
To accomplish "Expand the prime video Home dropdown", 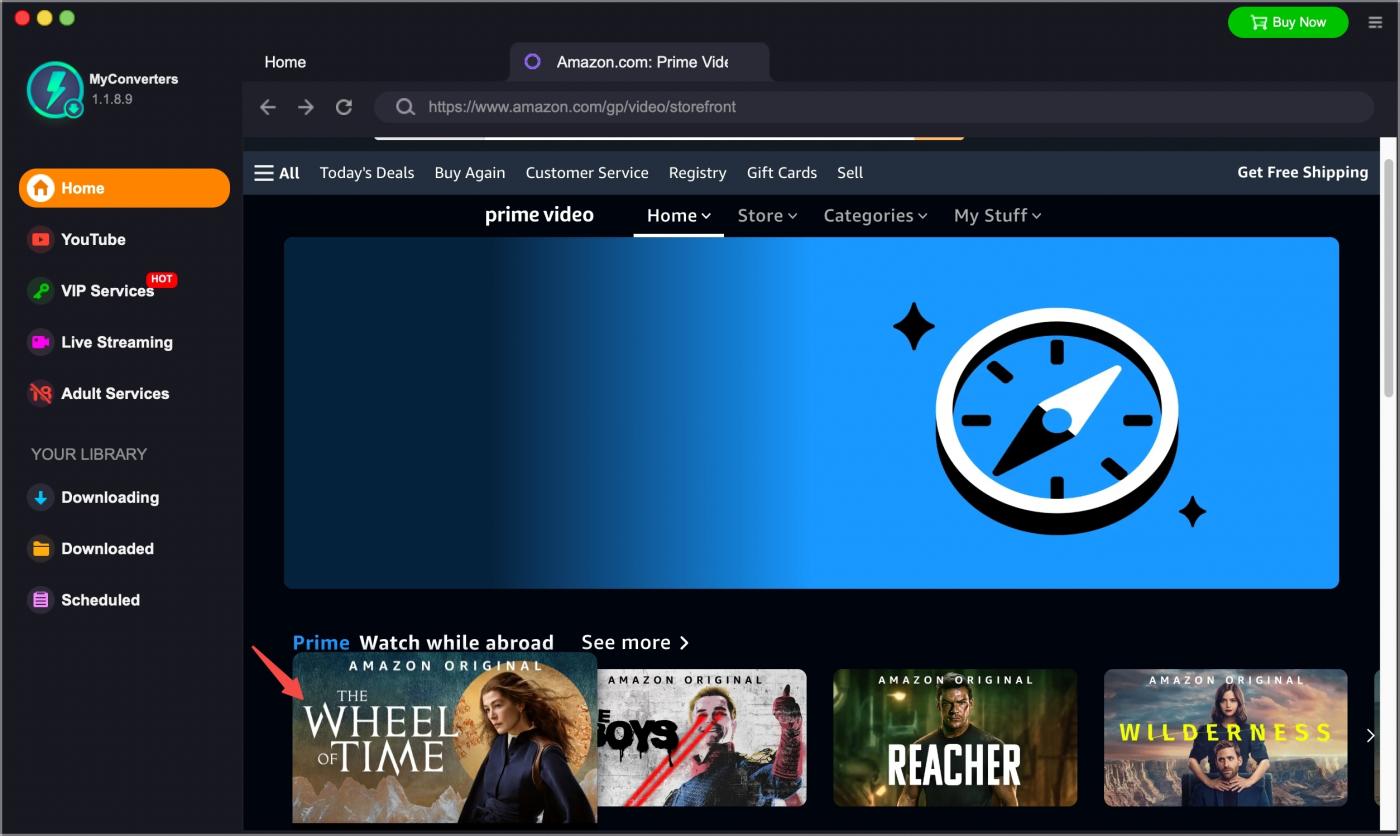I will [x=679, y=215].
